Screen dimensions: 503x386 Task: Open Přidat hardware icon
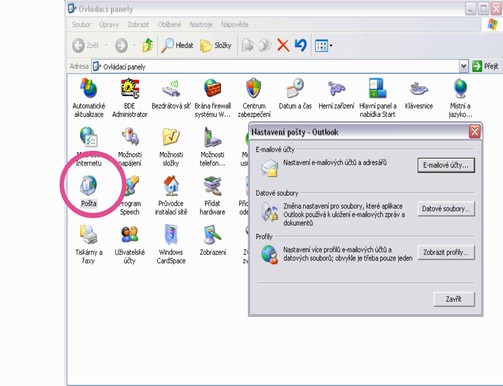pos(213,195)
